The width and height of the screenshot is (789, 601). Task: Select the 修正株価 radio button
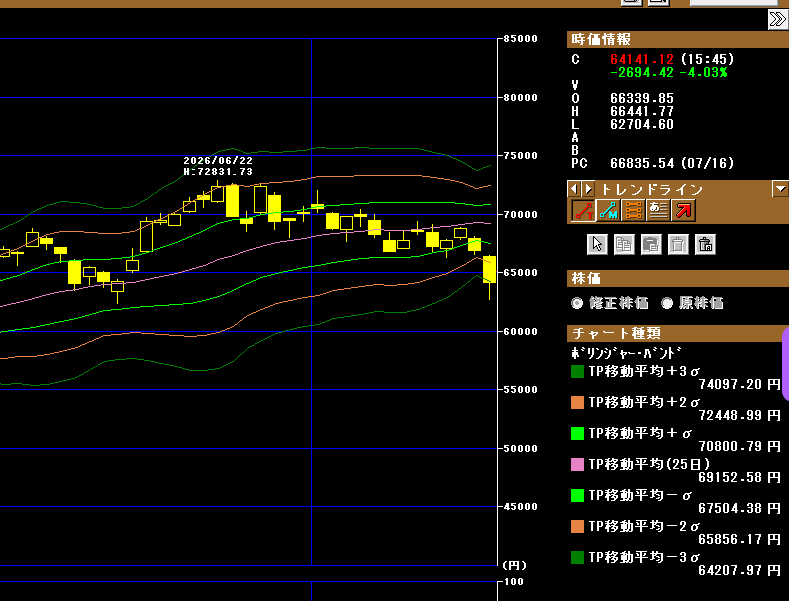(x=577, y=303)
